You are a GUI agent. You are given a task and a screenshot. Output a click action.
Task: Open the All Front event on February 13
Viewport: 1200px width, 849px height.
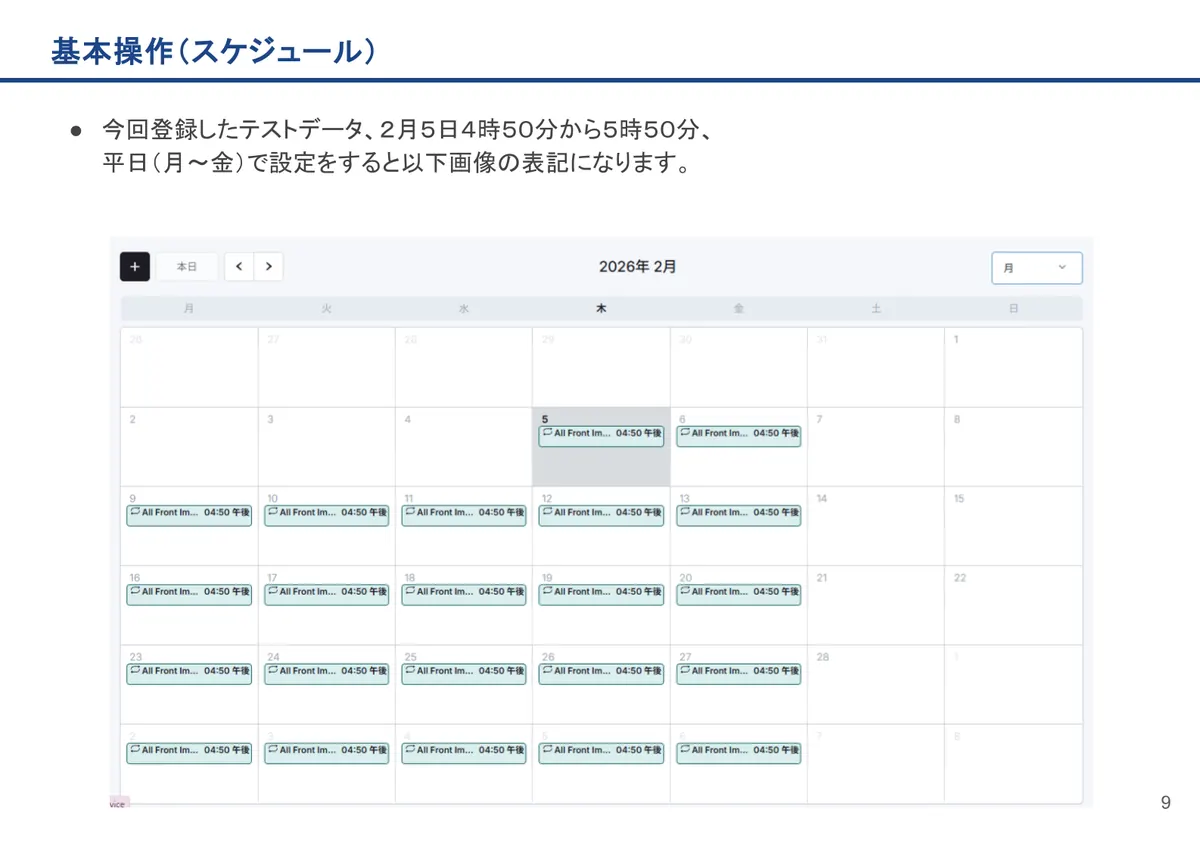point(739,515)
